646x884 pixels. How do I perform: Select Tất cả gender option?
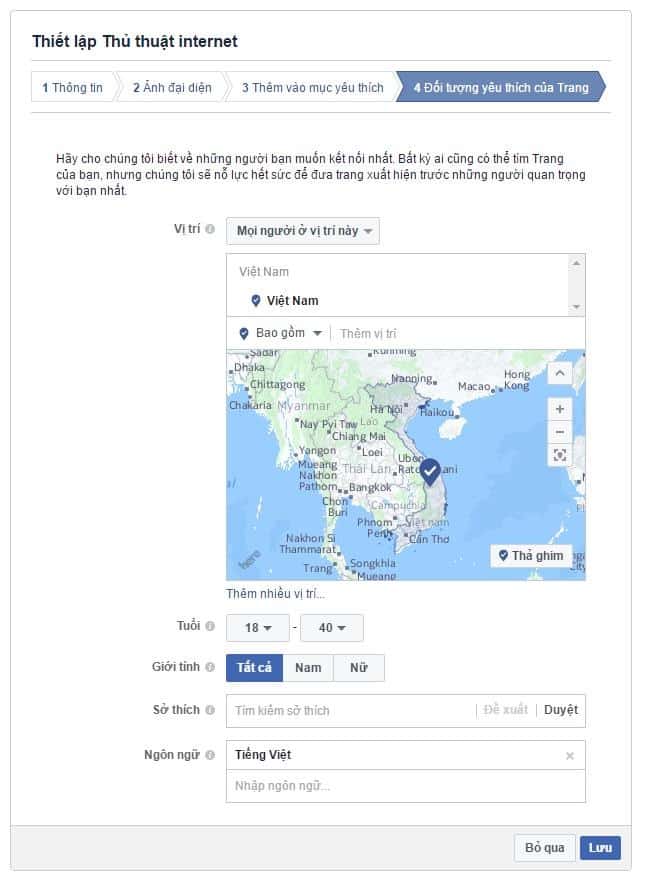(254, 668)
